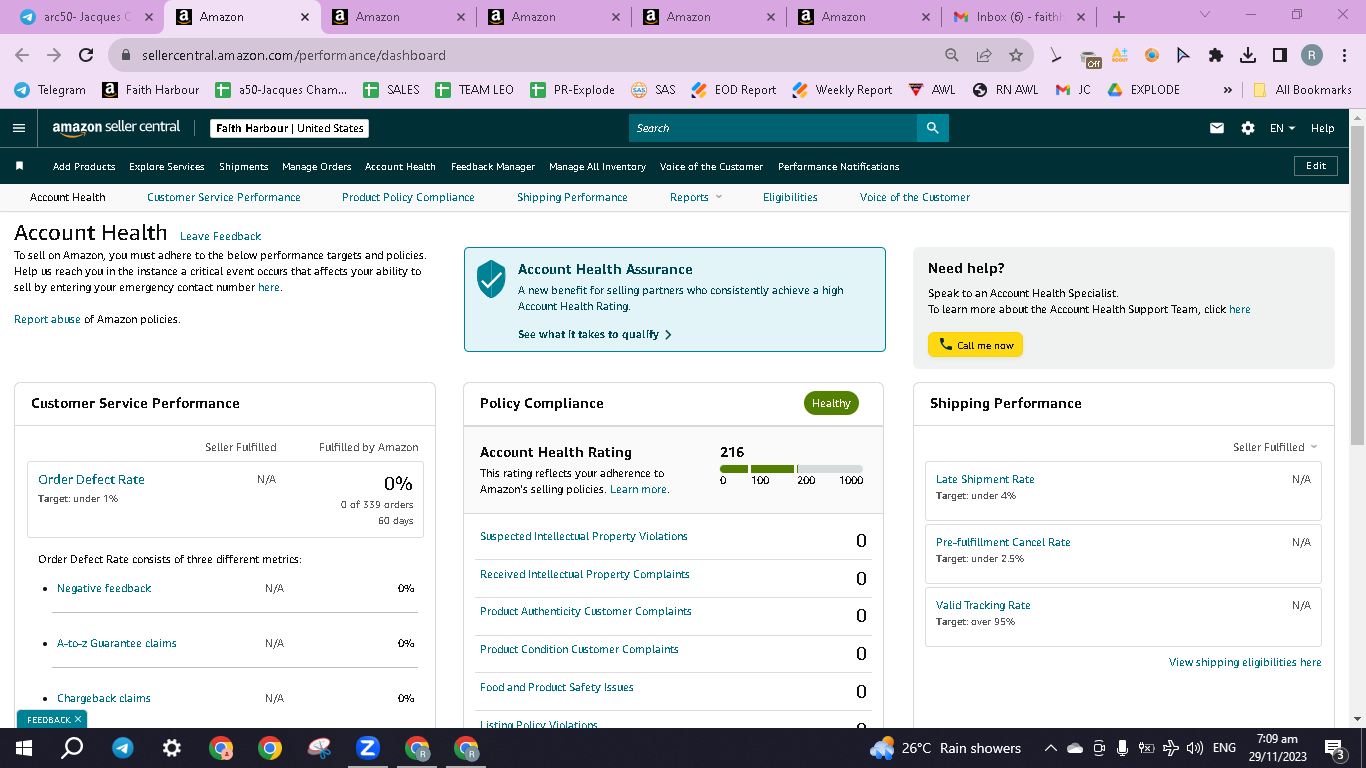The height and width of the screenshot is (768, 1366).
Task: Click the volume speaker icon in tray
Action: pyautogui.click(x=1194, y=748)
